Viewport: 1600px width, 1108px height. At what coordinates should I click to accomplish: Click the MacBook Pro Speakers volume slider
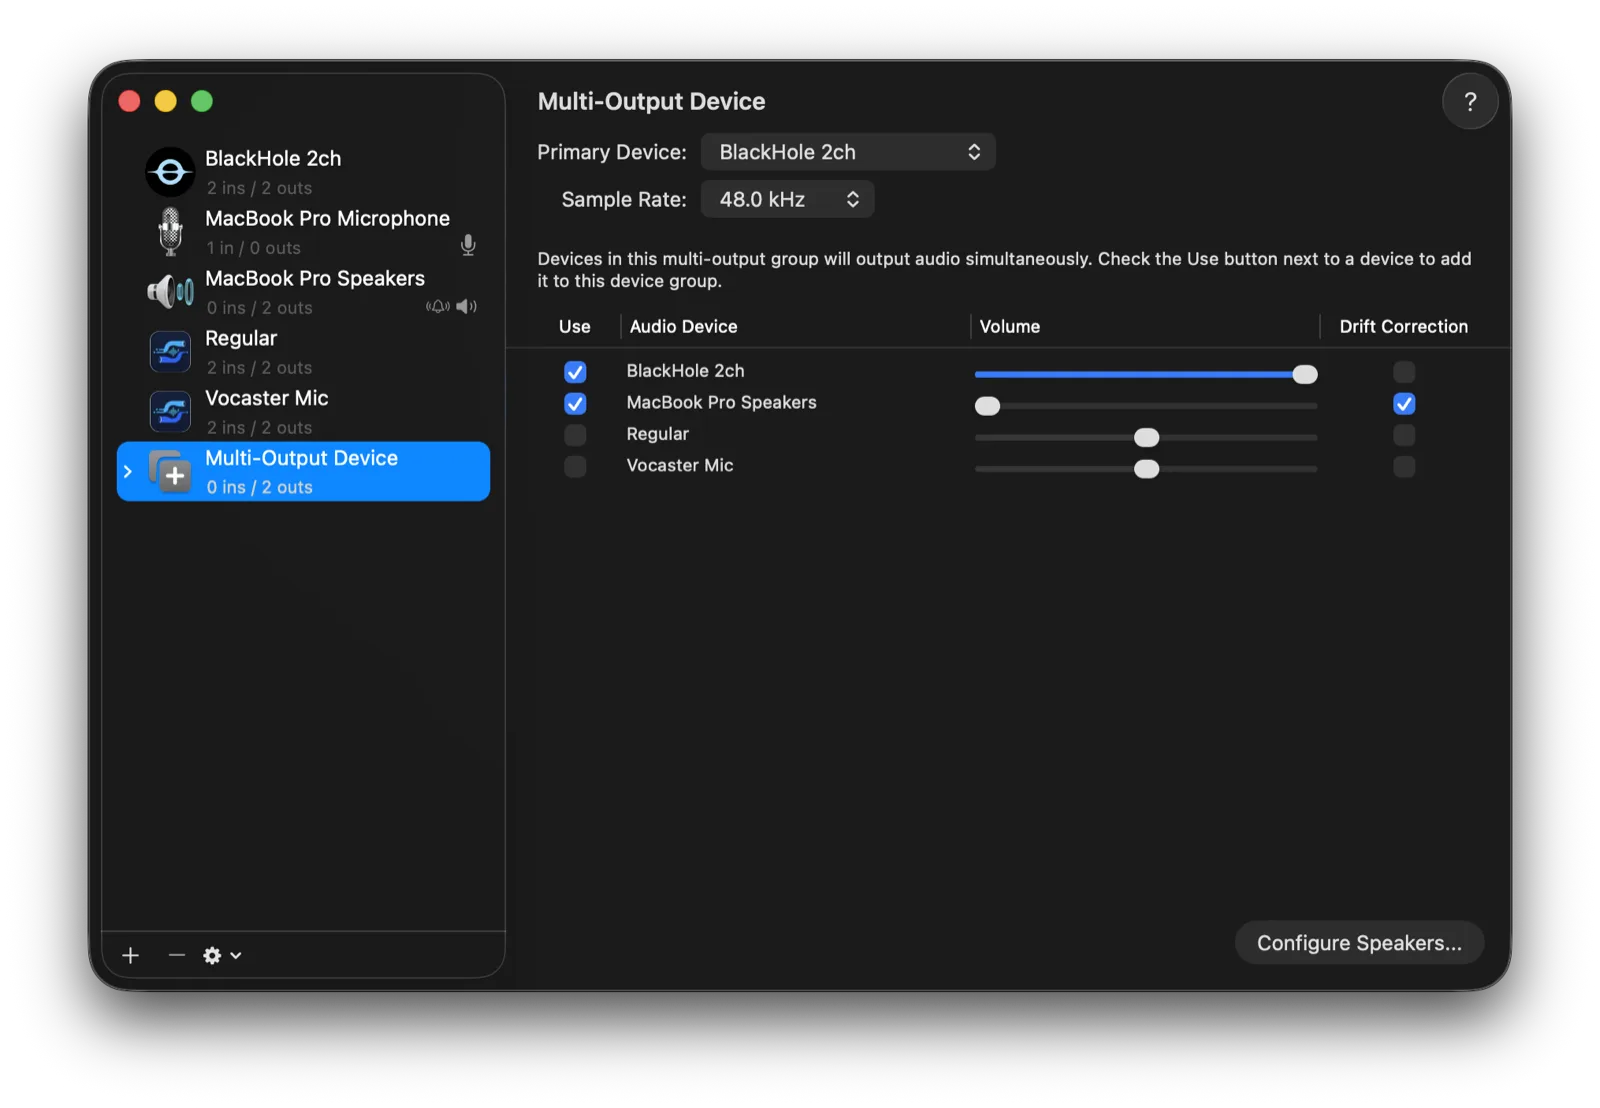click(x=1146, y=405)
